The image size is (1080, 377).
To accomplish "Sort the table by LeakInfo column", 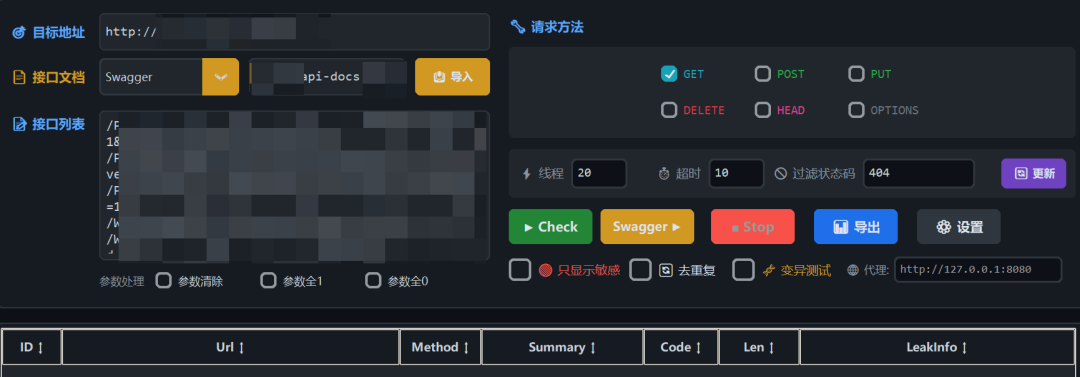I will (x=937, y=347).
